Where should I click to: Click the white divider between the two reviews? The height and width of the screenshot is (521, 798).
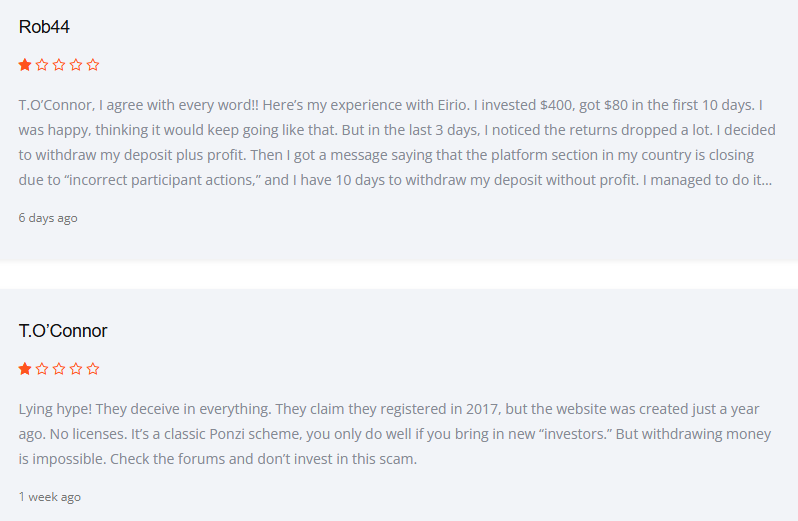click(399, 275)
